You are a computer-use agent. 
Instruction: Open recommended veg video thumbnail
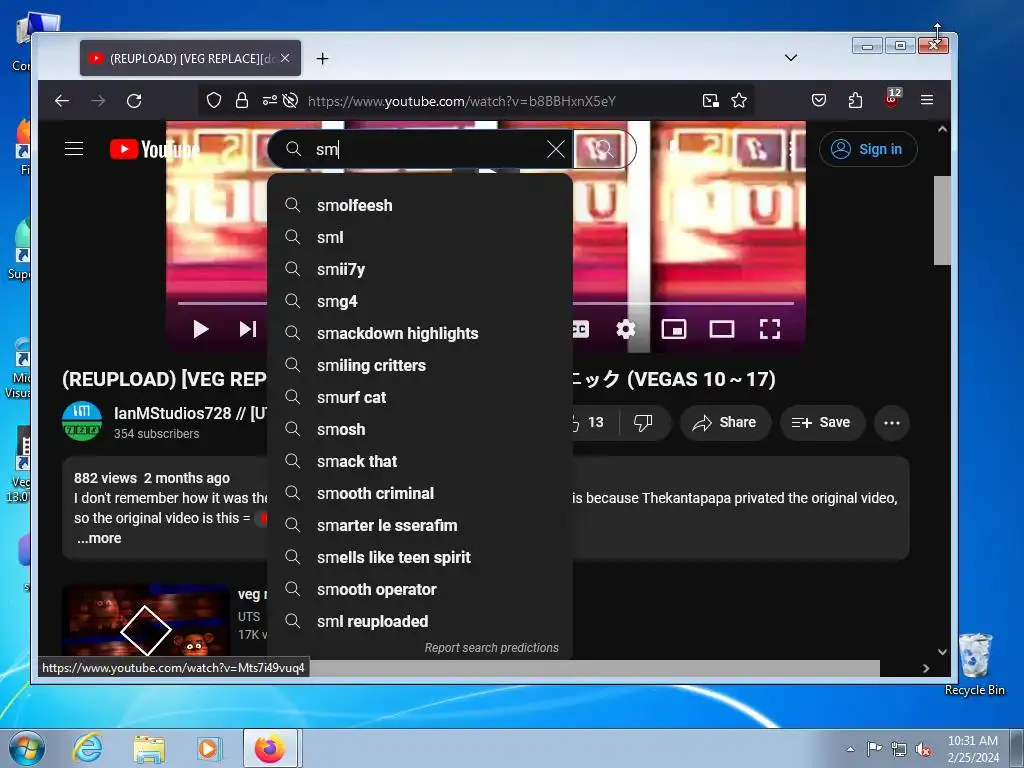click(146, 620)
